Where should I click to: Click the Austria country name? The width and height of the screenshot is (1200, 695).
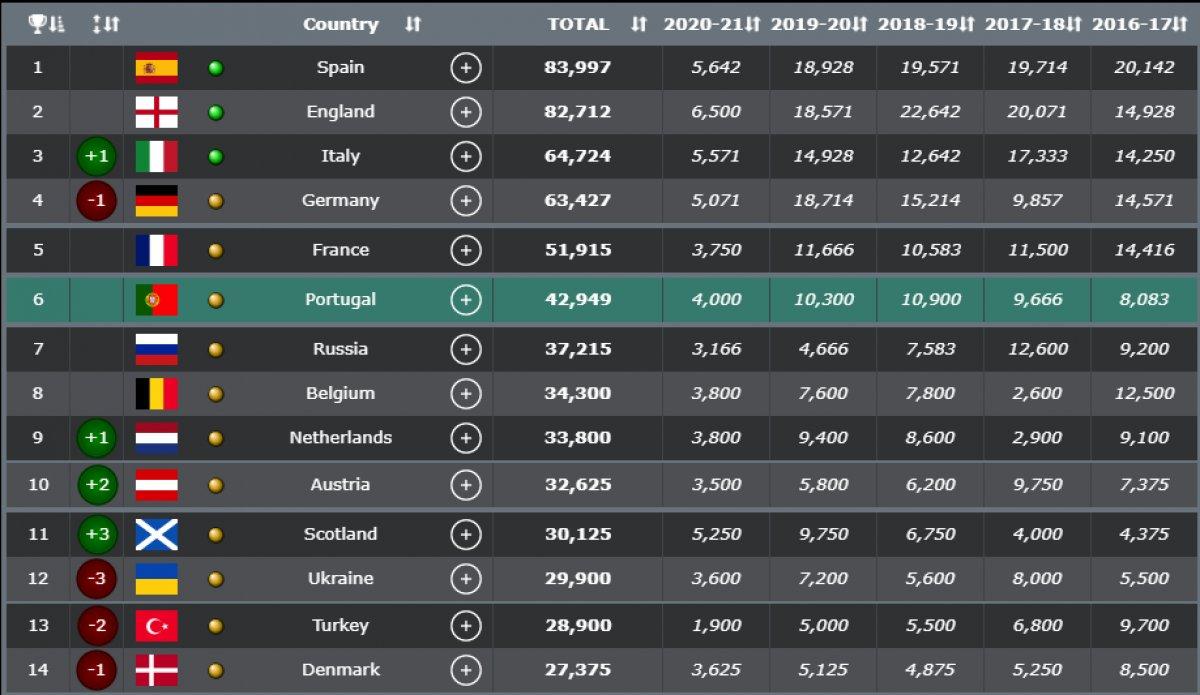(340, 485)
